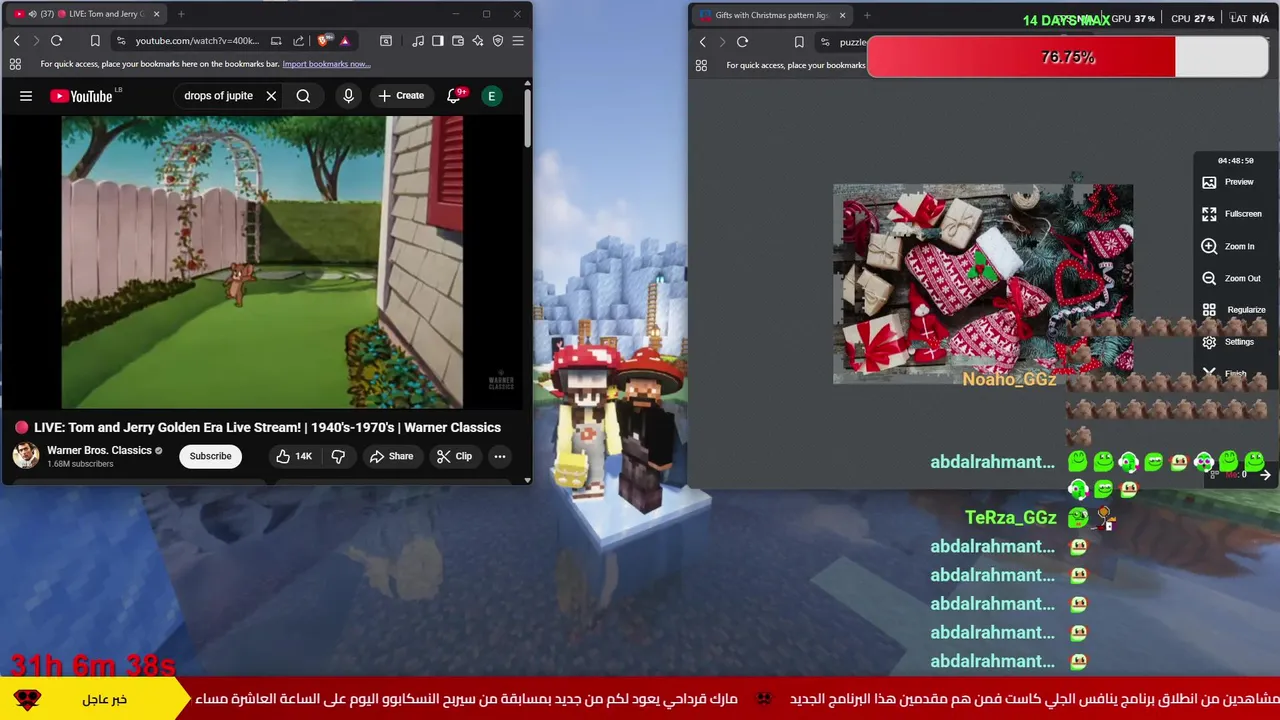Click the YouTube page scrollbar
Viewport: 1280px width, 720px height.
[x=527, y=120]
